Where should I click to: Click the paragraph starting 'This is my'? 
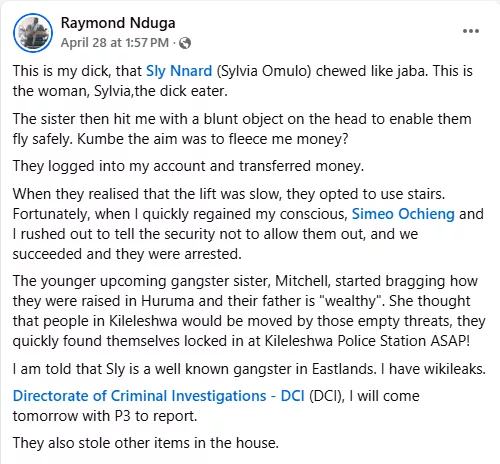pos(243,81)
